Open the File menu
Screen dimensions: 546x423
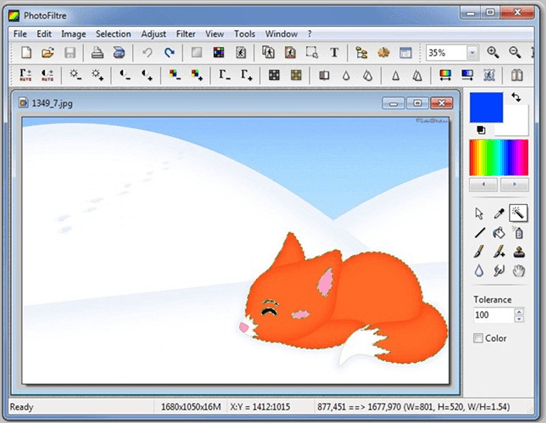tap(20, 34)
